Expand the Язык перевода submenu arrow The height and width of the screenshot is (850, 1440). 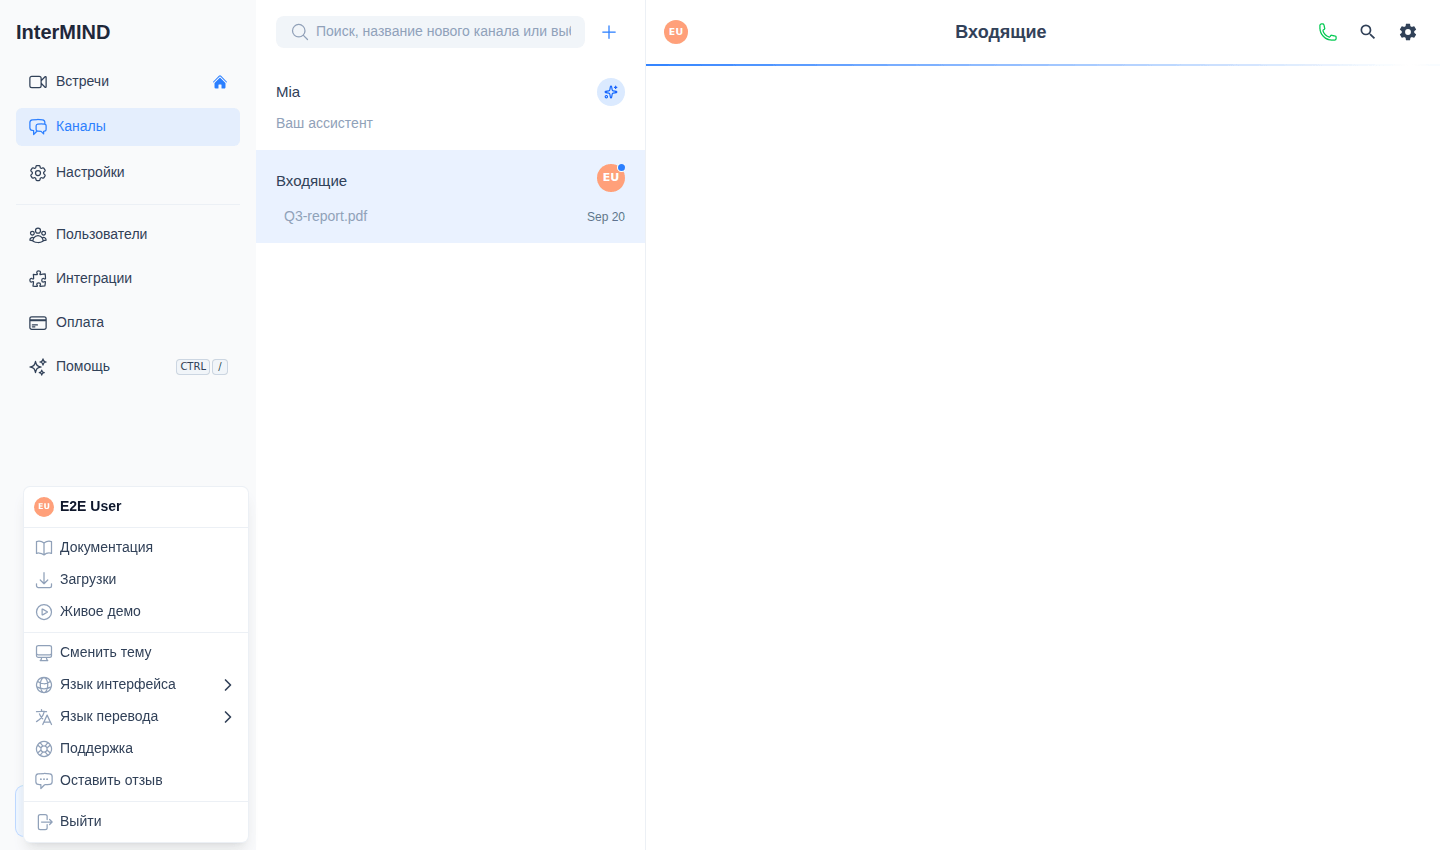[x=228, y=717]
